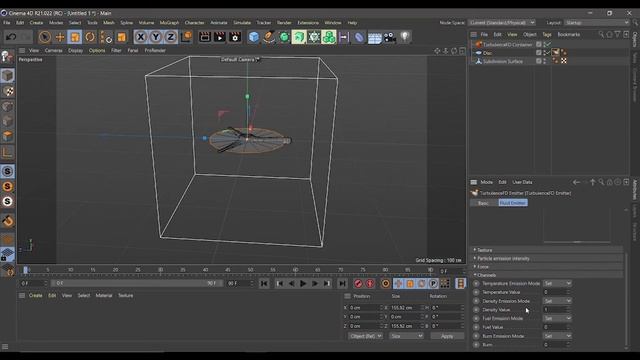This screenshot has height=360, width=640.
Task: Click the MoGraph Cloner green icon
Action: click(329, 37)
